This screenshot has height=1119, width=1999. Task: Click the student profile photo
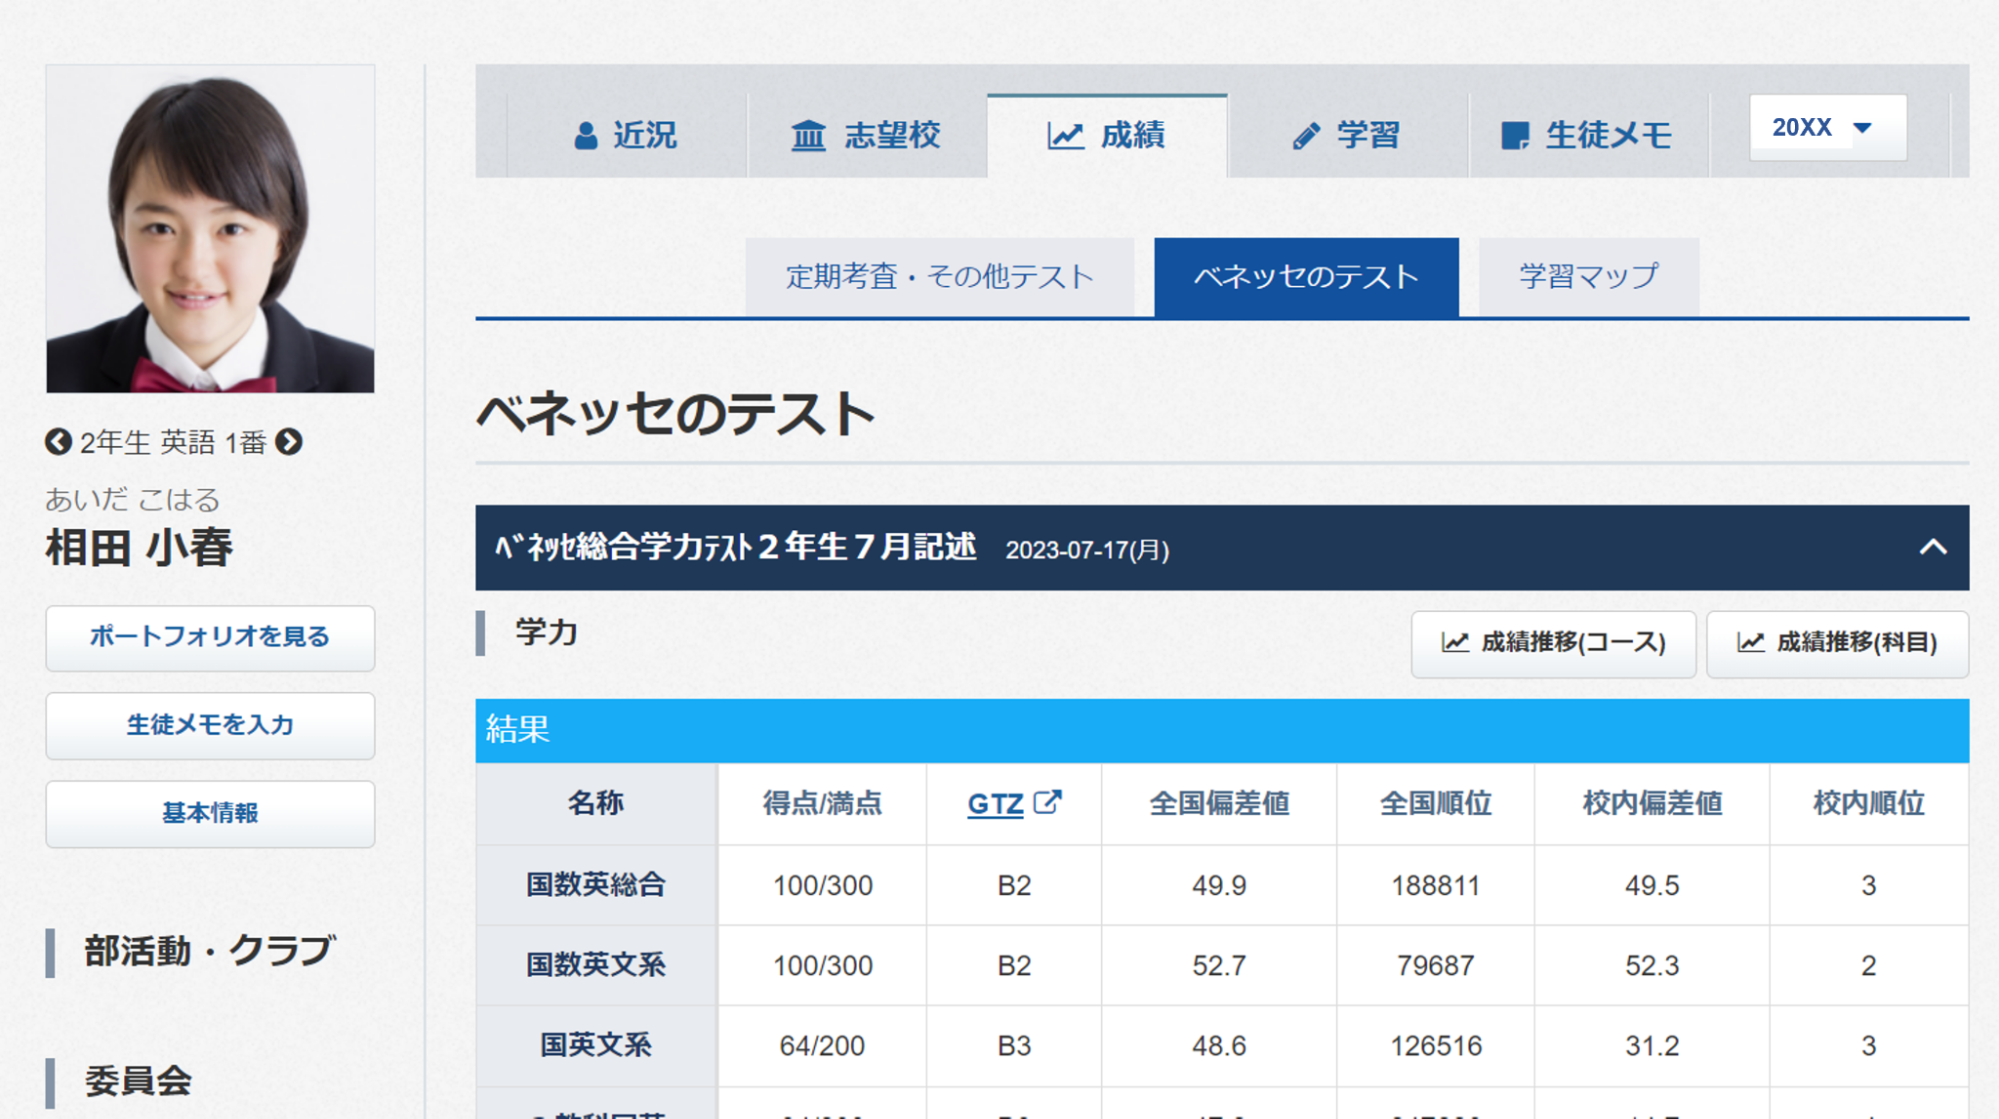point(210,229)
